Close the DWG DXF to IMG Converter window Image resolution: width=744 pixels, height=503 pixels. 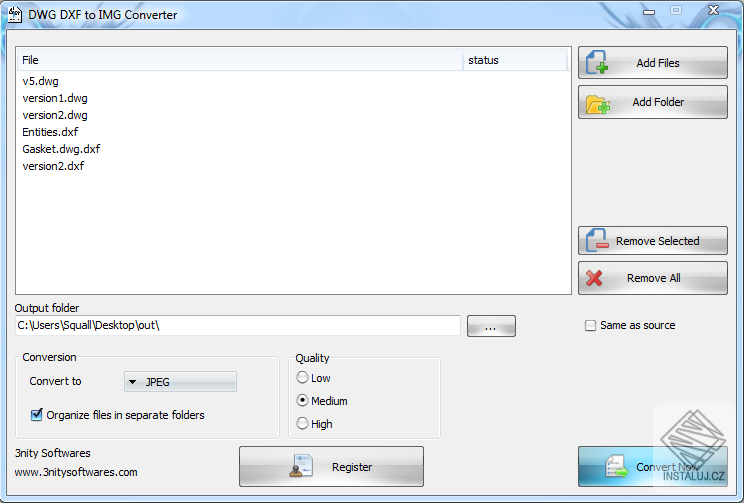click(713, 10)
